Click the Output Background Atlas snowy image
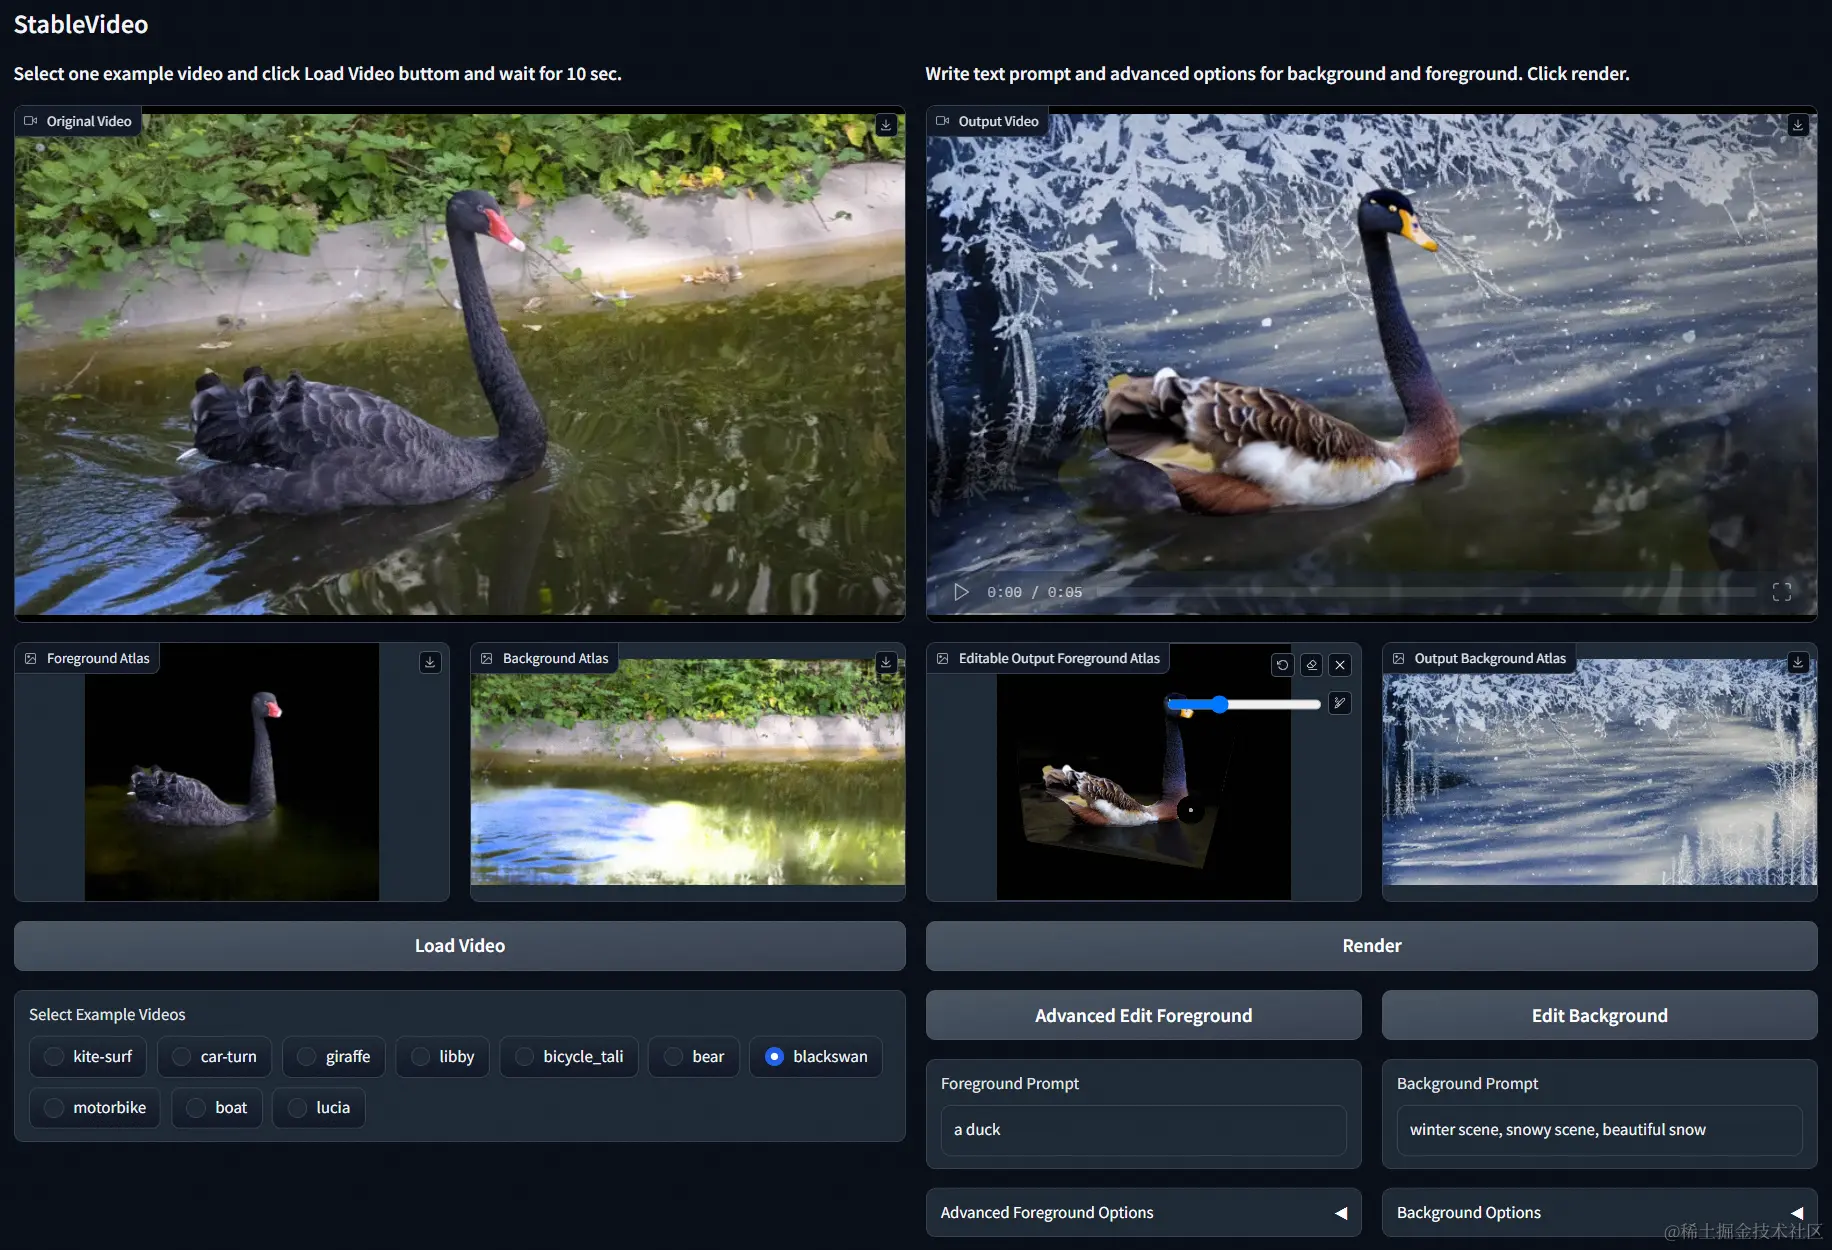 tap(1599, 772)
